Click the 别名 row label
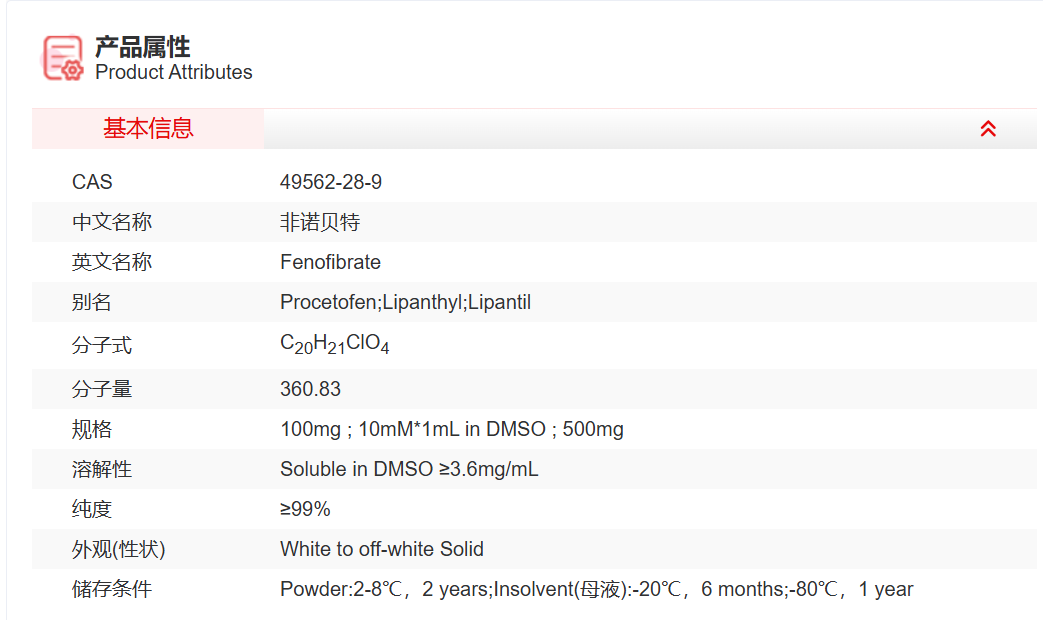The width and height of the screenshot is (1043, 620). pyautogui.click(x=92, y=302)
